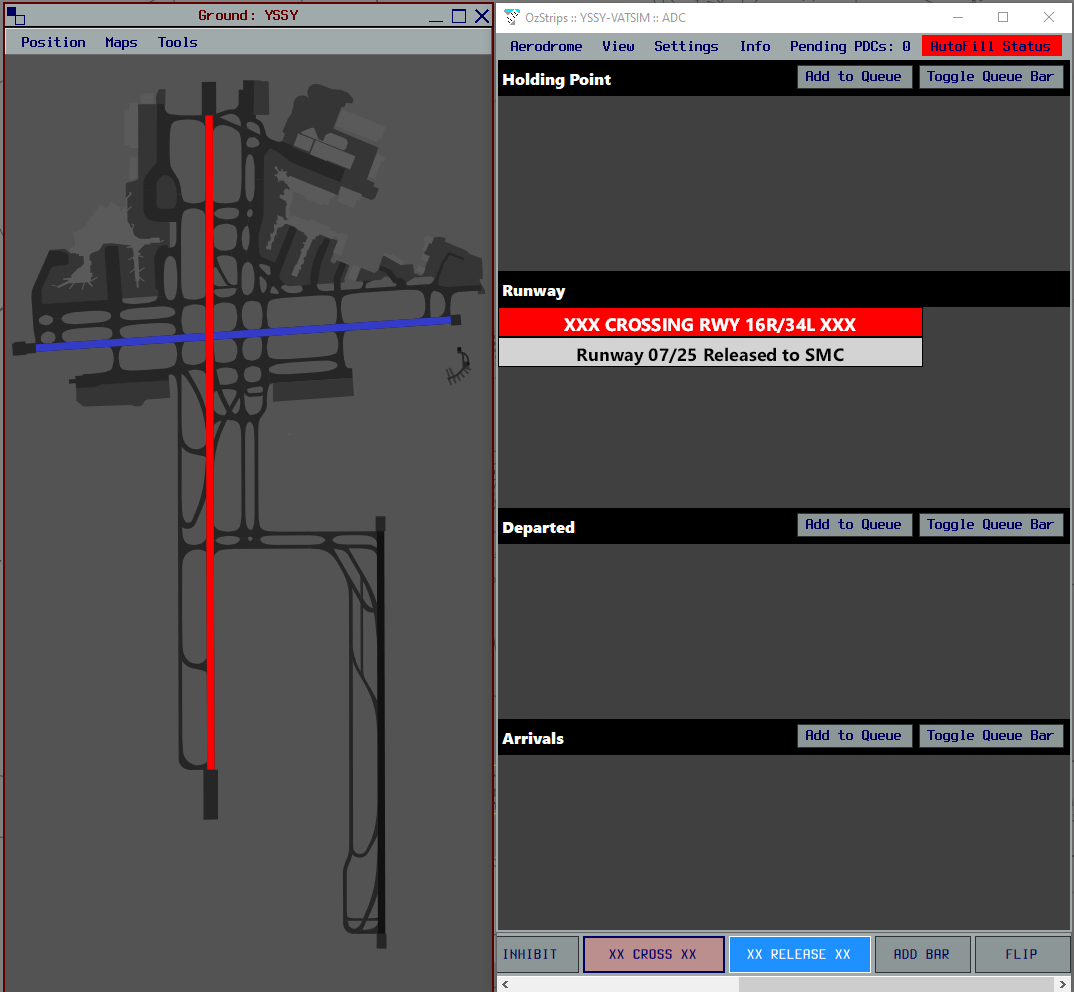Open the Position menu
The width and height of the screenshot is (1074, 992).
pos(53,42)
